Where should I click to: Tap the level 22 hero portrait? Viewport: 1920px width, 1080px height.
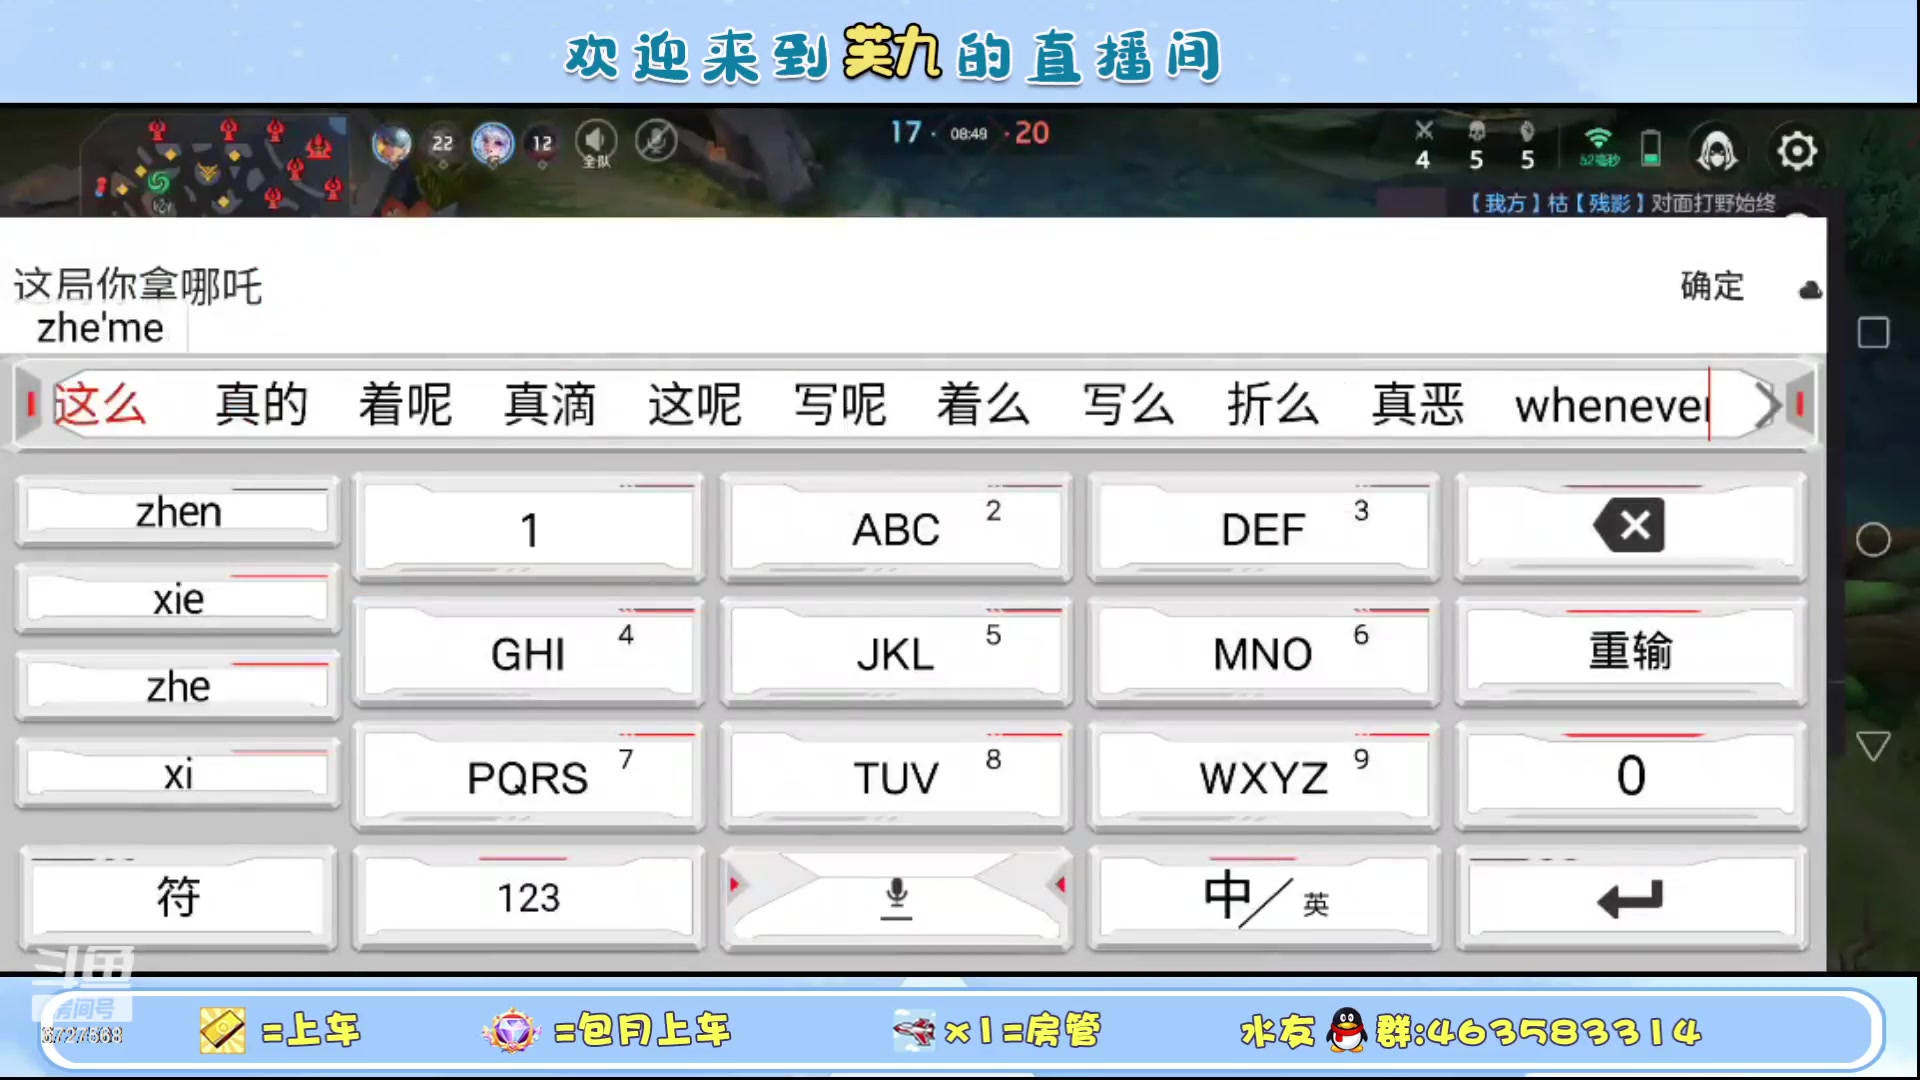click(391, 145)
